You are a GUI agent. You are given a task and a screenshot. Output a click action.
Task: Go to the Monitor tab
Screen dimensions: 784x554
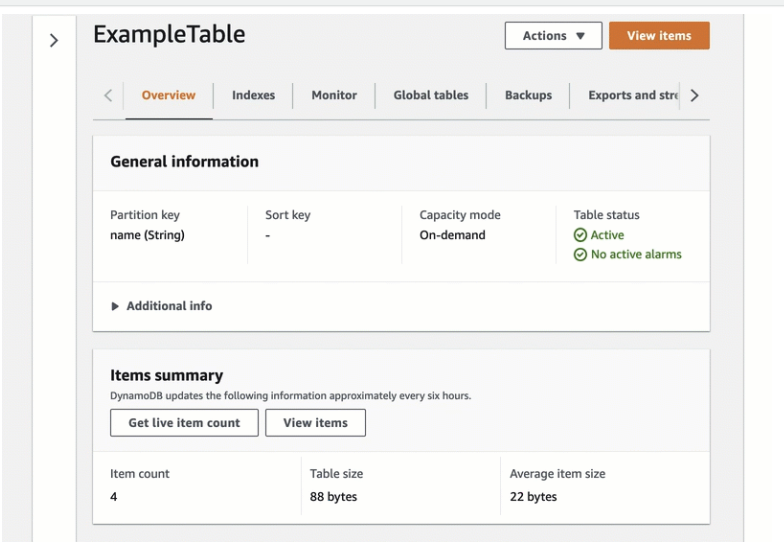click(334, 95)
